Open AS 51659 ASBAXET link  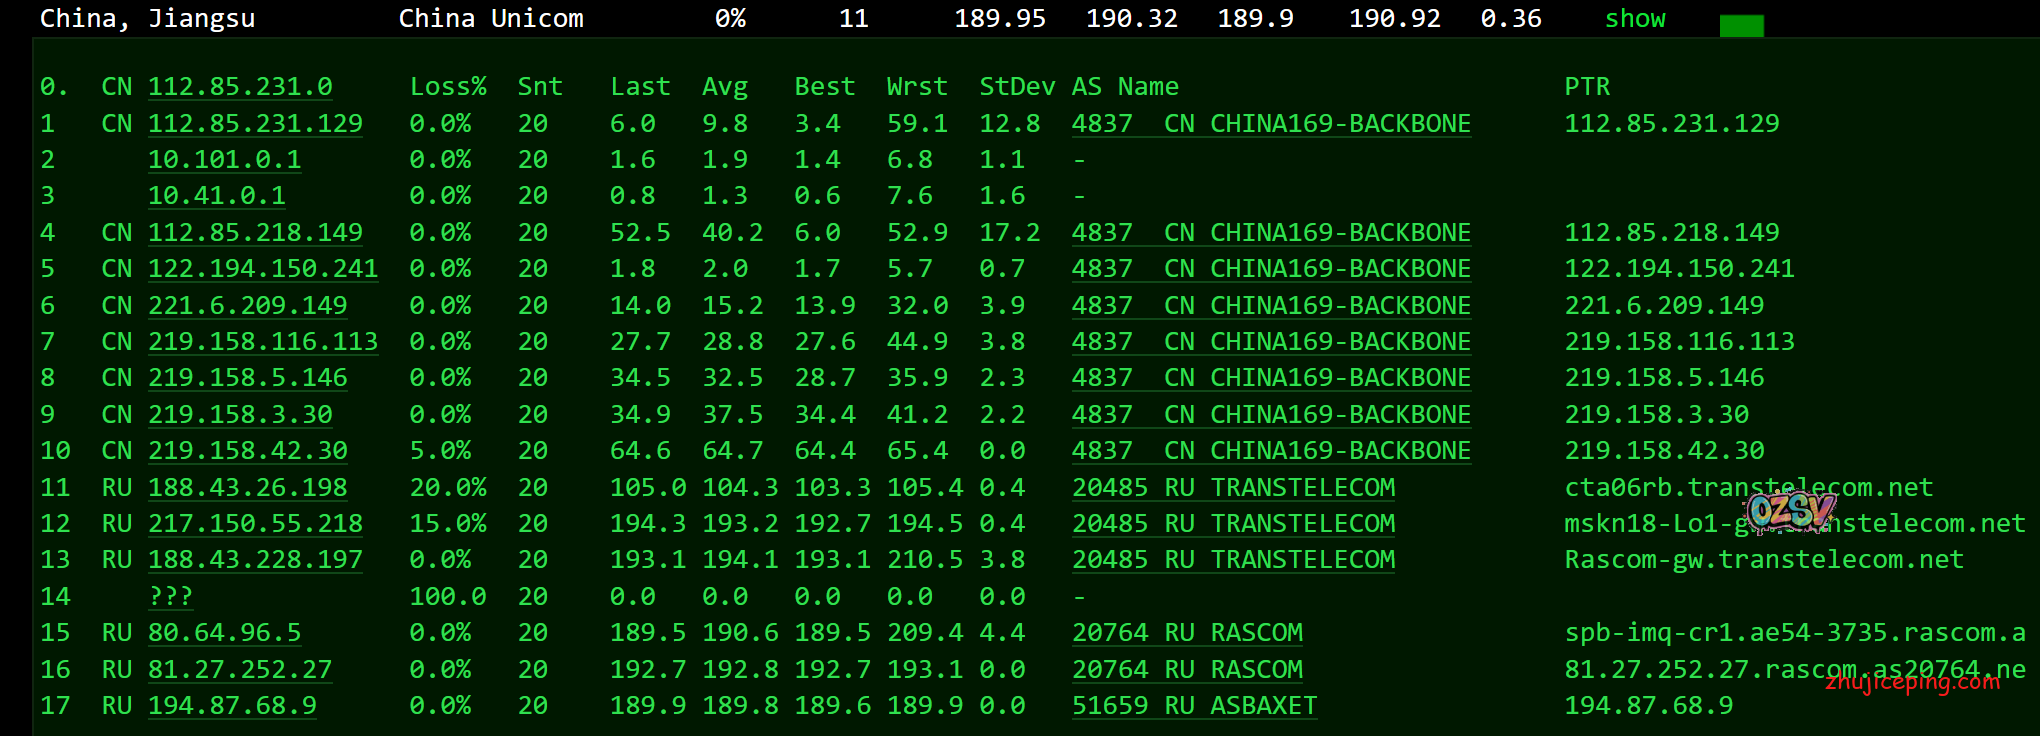pyautogui.click(x=1194, y=706)
